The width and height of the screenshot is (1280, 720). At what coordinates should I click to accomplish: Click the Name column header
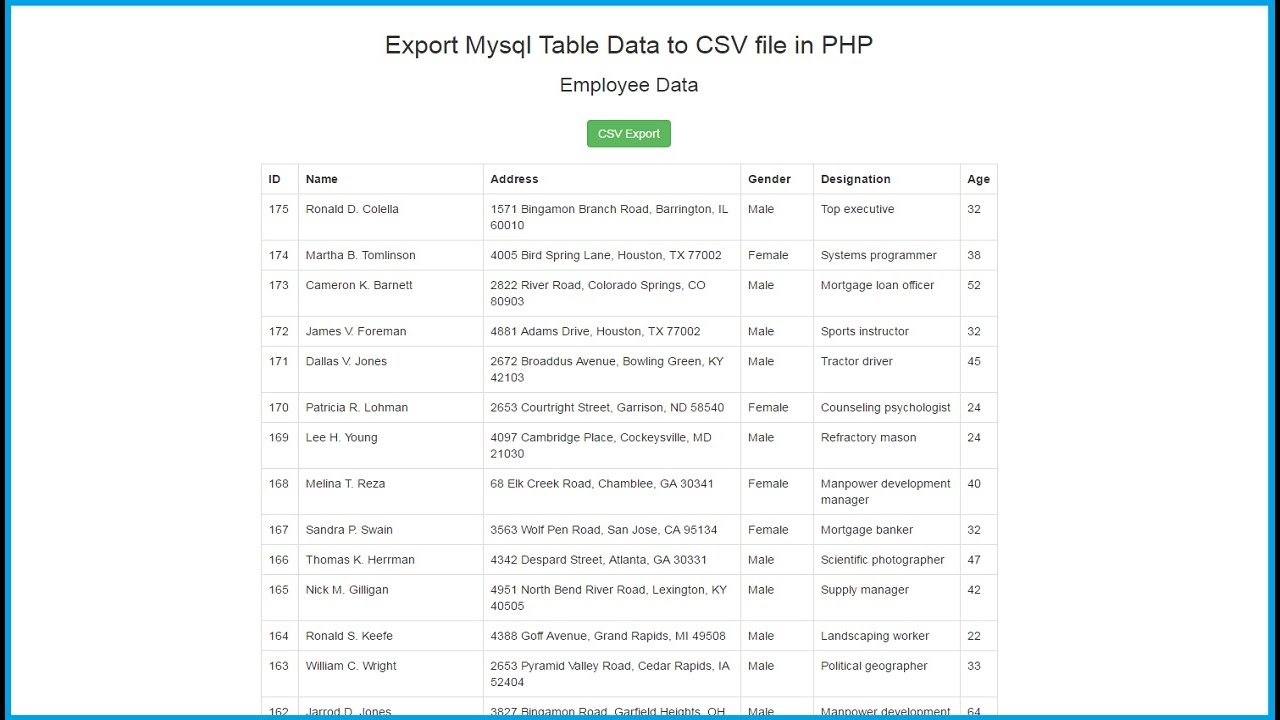coord(322,179)
